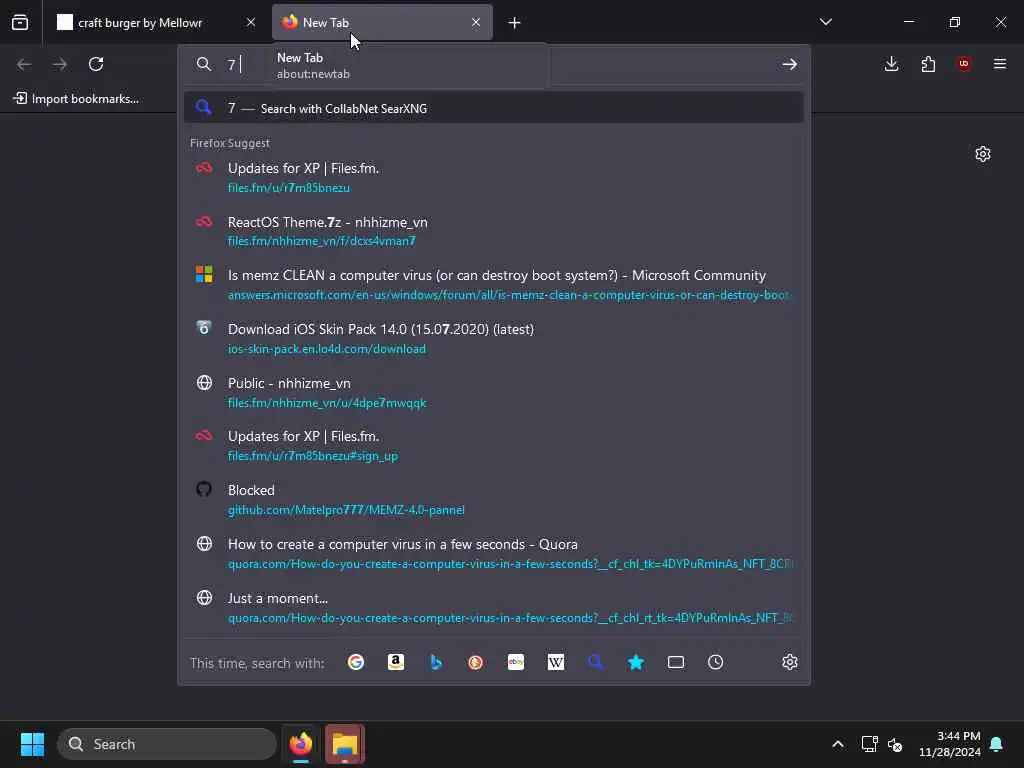Search open tabs with the tab icon

click(x=676, y=662)
